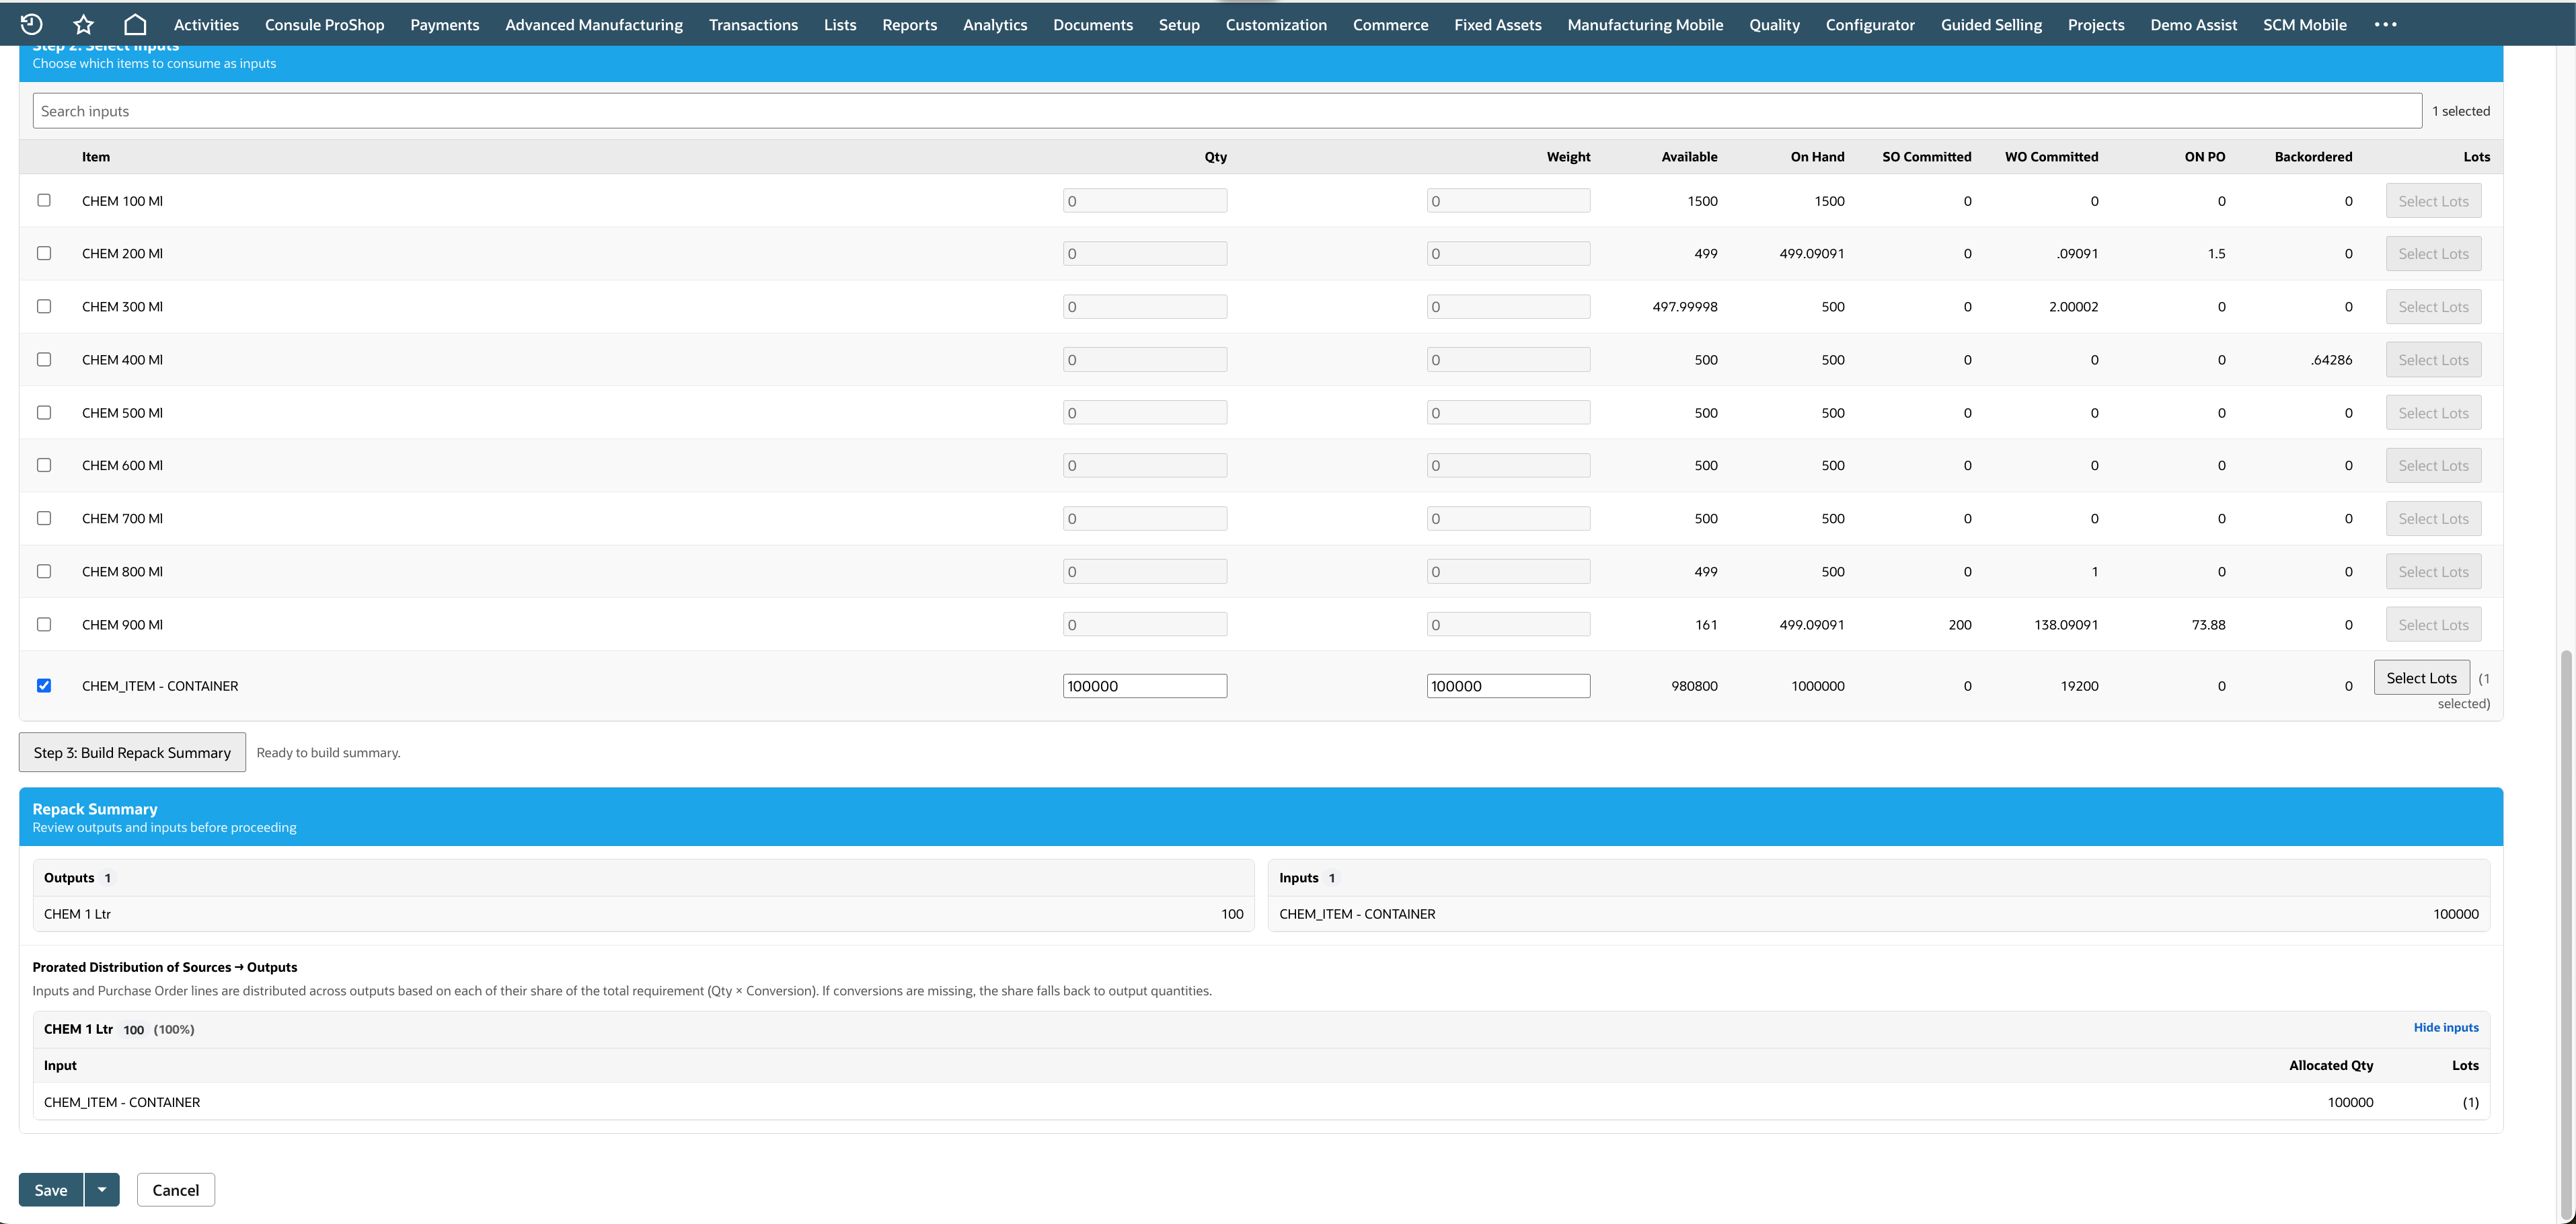Open the Recent Records history icon
Viewport: 2576px width, 1224px height.
pyautogui.click(x=31, y=24)
